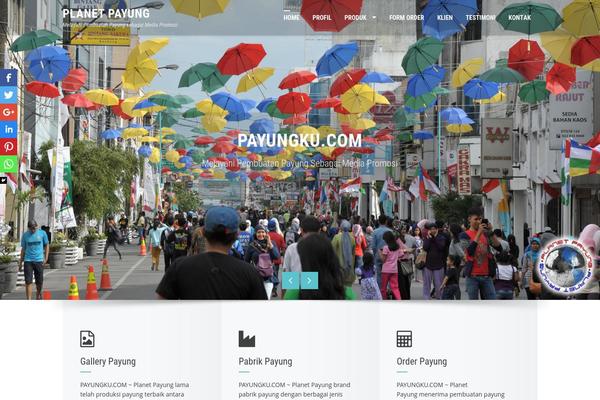This screenshot has height=400, width=600.
Task: Open the FORM ORDER page
Action: pyautogui.click(x=406, y=18)
